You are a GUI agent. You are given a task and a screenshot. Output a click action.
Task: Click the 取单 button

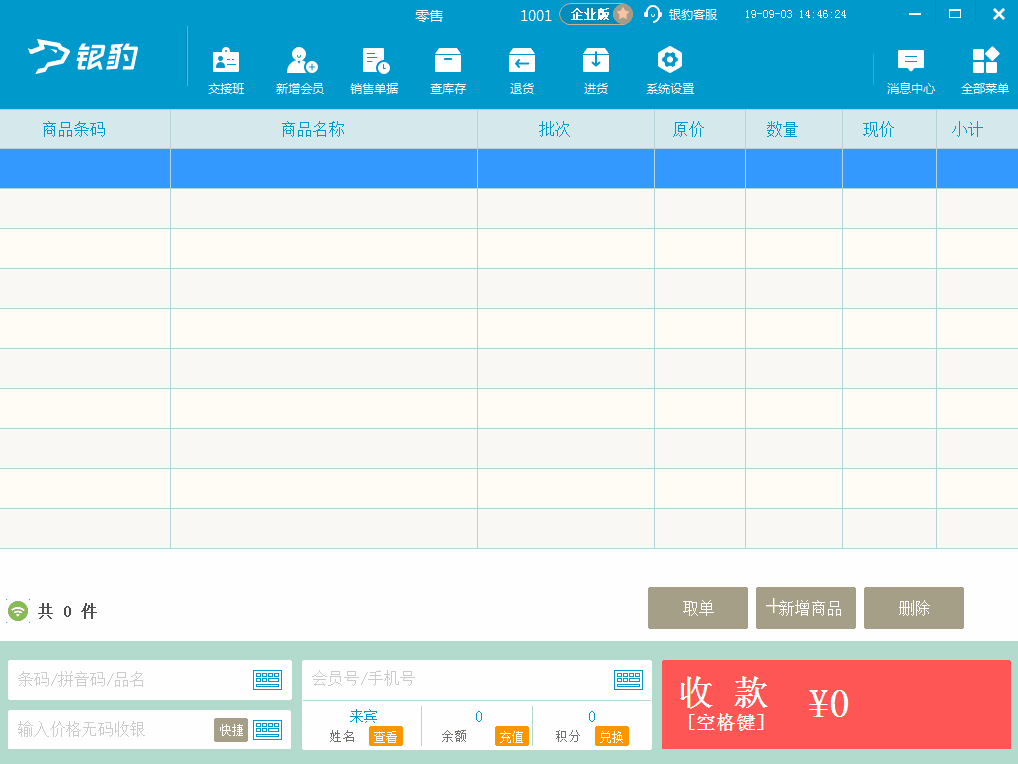coord(698,608)
